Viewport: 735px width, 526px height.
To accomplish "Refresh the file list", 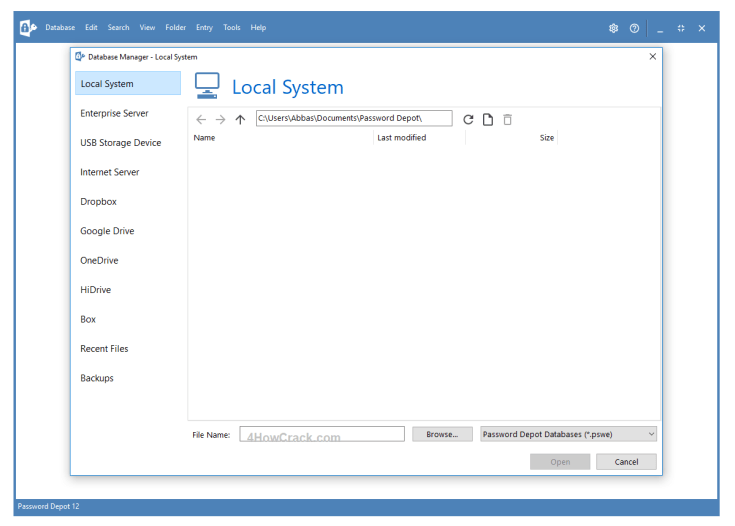I will coord(468,120).
